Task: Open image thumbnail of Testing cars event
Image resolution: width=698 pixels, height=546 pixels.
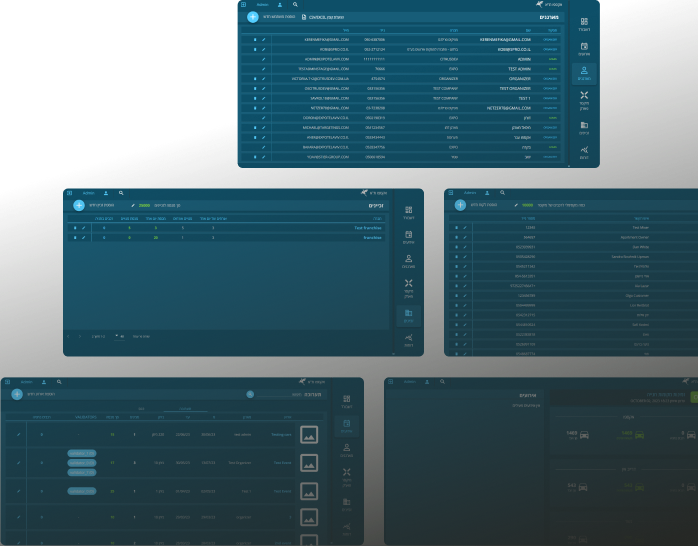Action: pyautogui.click(x=309, y=435)
